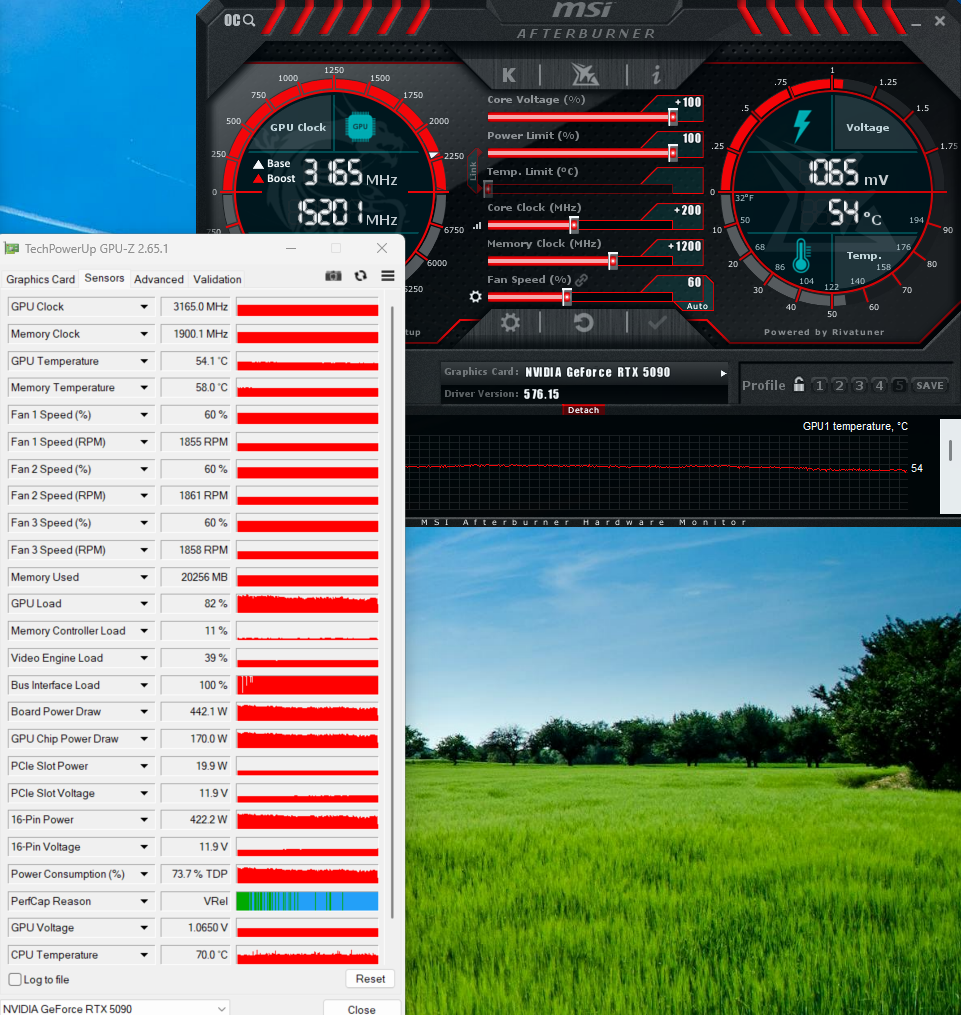961x1015 pixels.
Task: Open the Kombustor stress test (K) icon
Action: [509, 75]
